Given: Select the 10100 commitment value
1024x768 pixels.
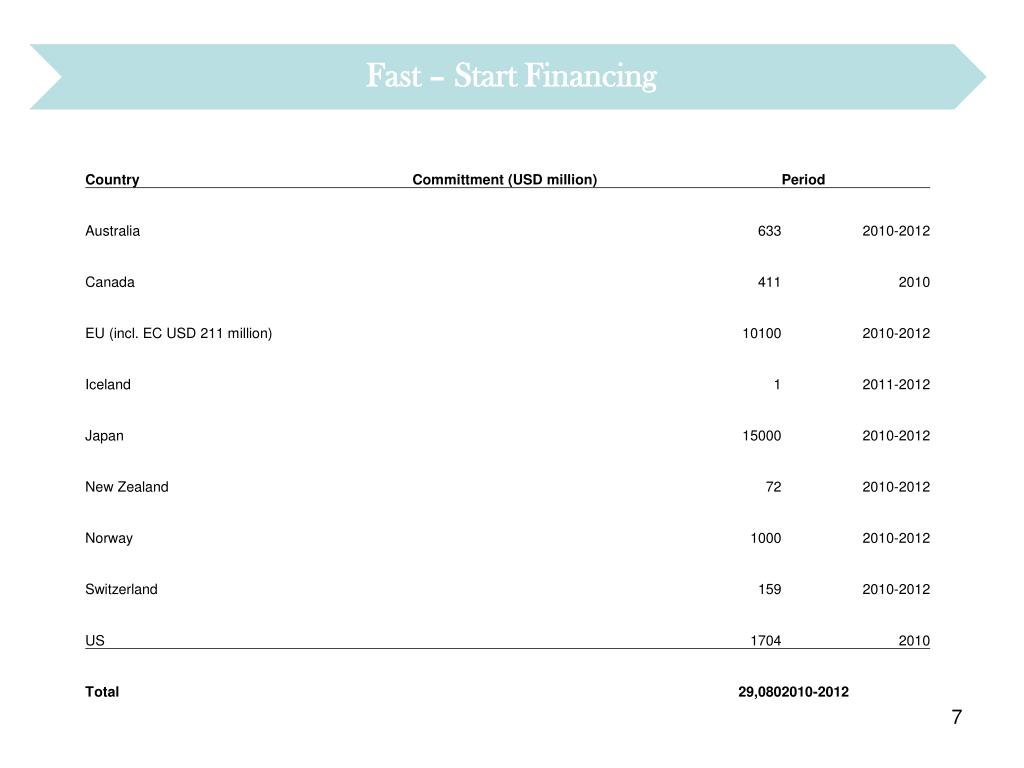Looking at the screenshot, I should [x=761, y=333].
